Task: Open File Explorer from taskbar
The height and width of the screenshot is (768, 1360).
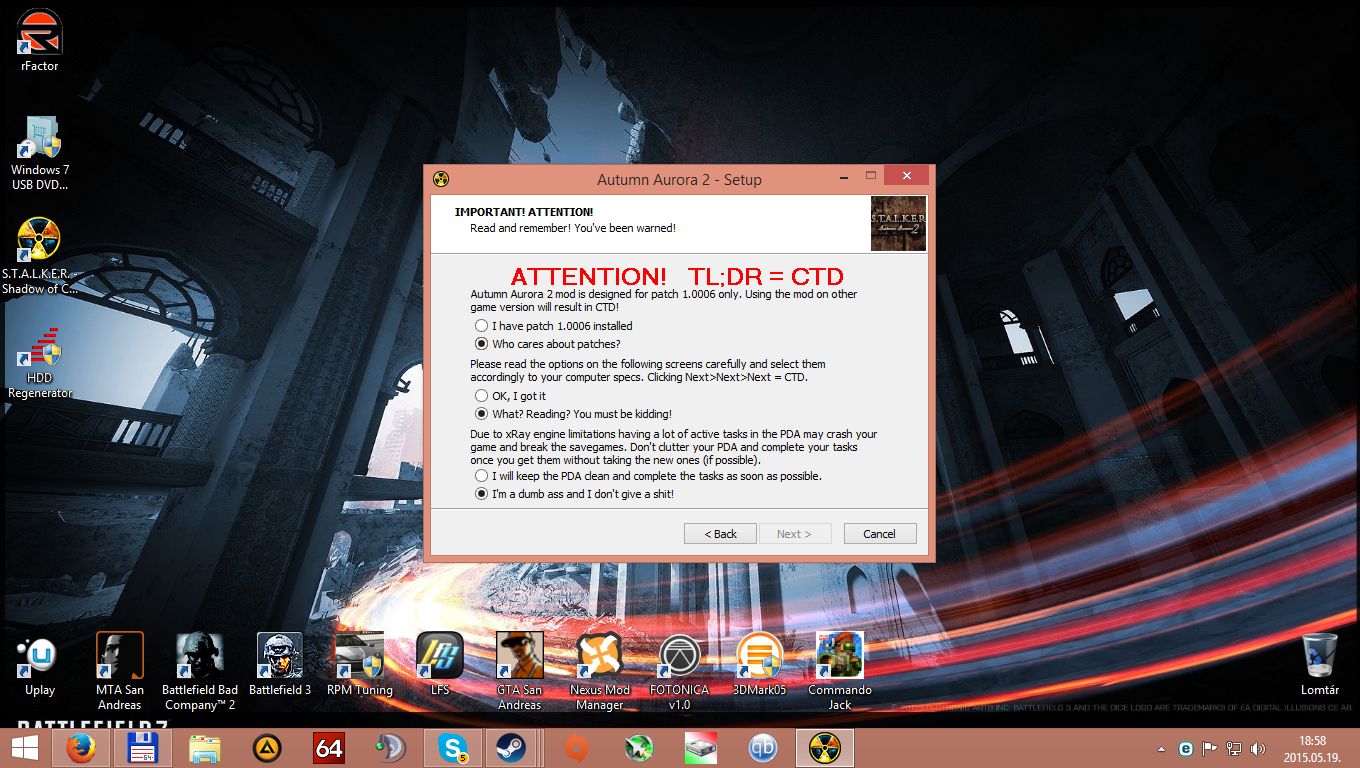Action: point(205,748)
